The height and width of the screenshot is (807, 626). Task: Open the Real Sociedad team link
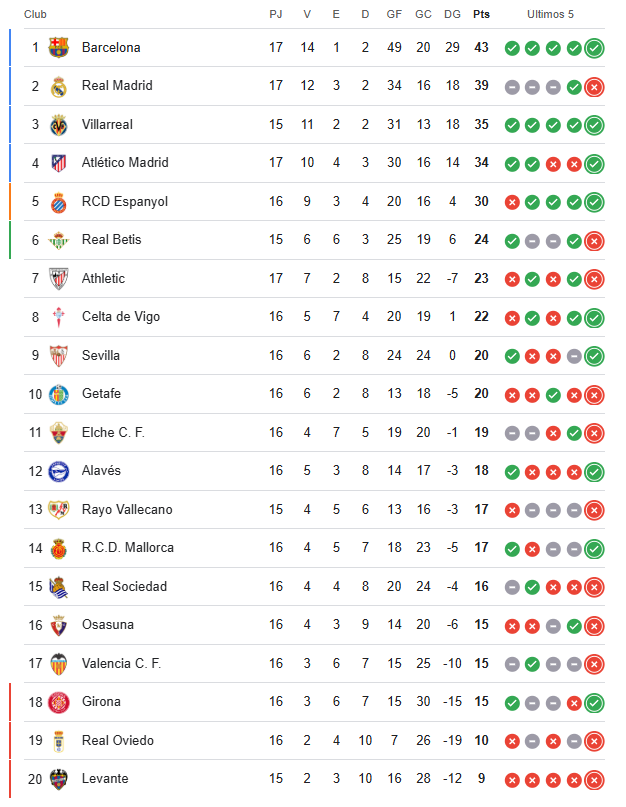tap(124, 586)
